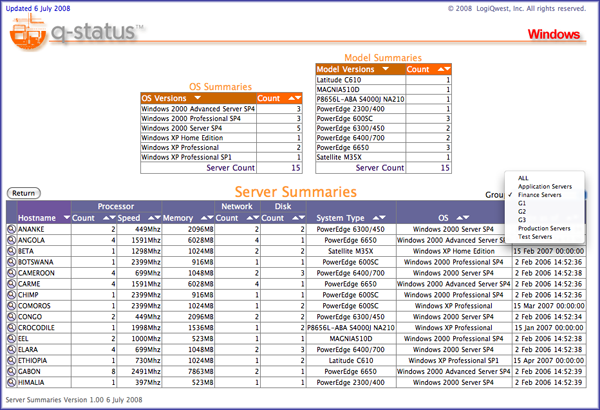Viewport: 600px width, 410px height.
Task: Click the Return button
Action: pos(24,193)
